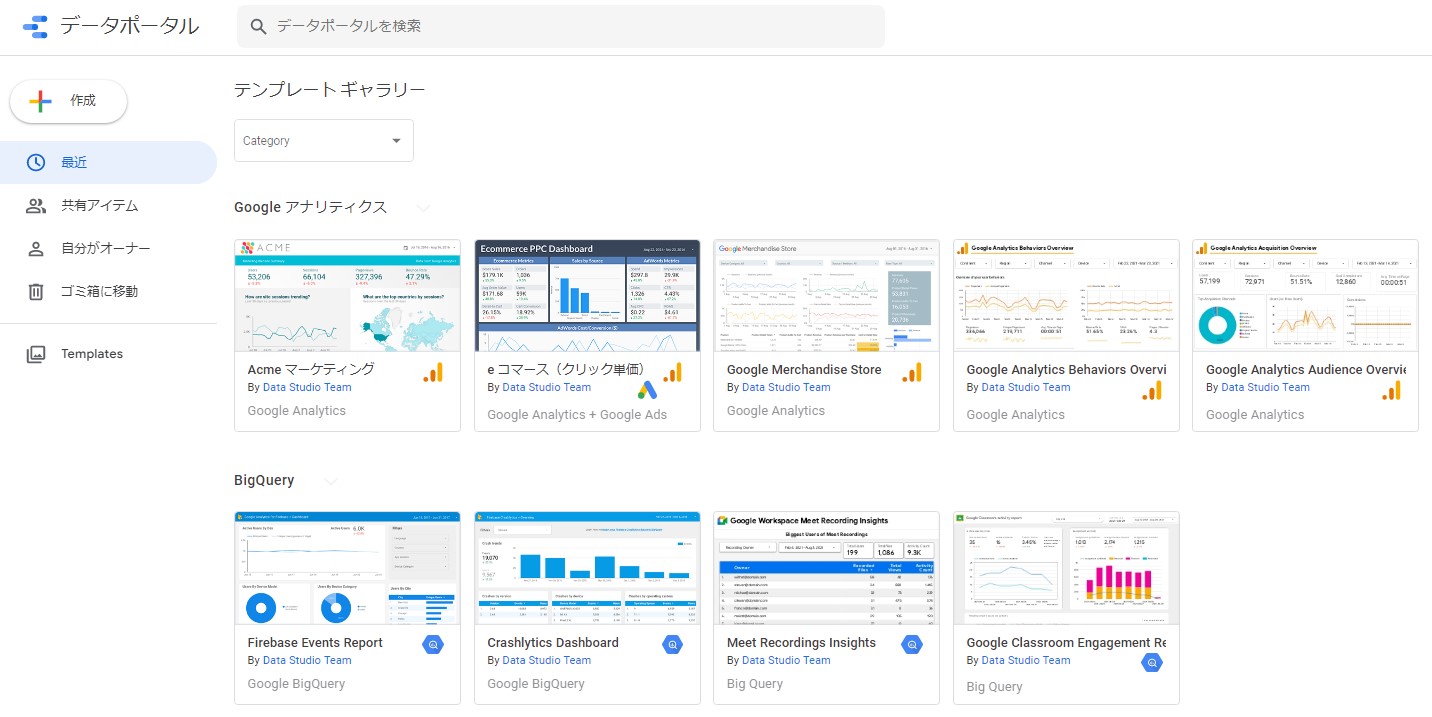Open the Google Analytics Acquisition Overview thumbnail
Image resolution: width=1432 pixels, height=717 pixels.
click(1306, 295)
